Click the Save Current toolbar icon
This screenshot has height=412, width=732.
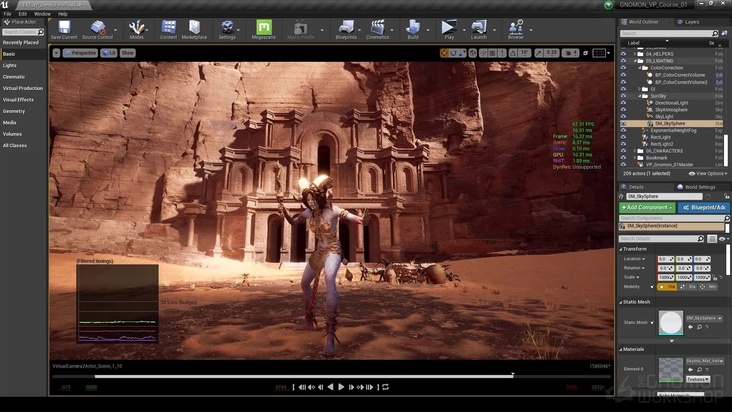pyautogui.click(x=64, y=28)
